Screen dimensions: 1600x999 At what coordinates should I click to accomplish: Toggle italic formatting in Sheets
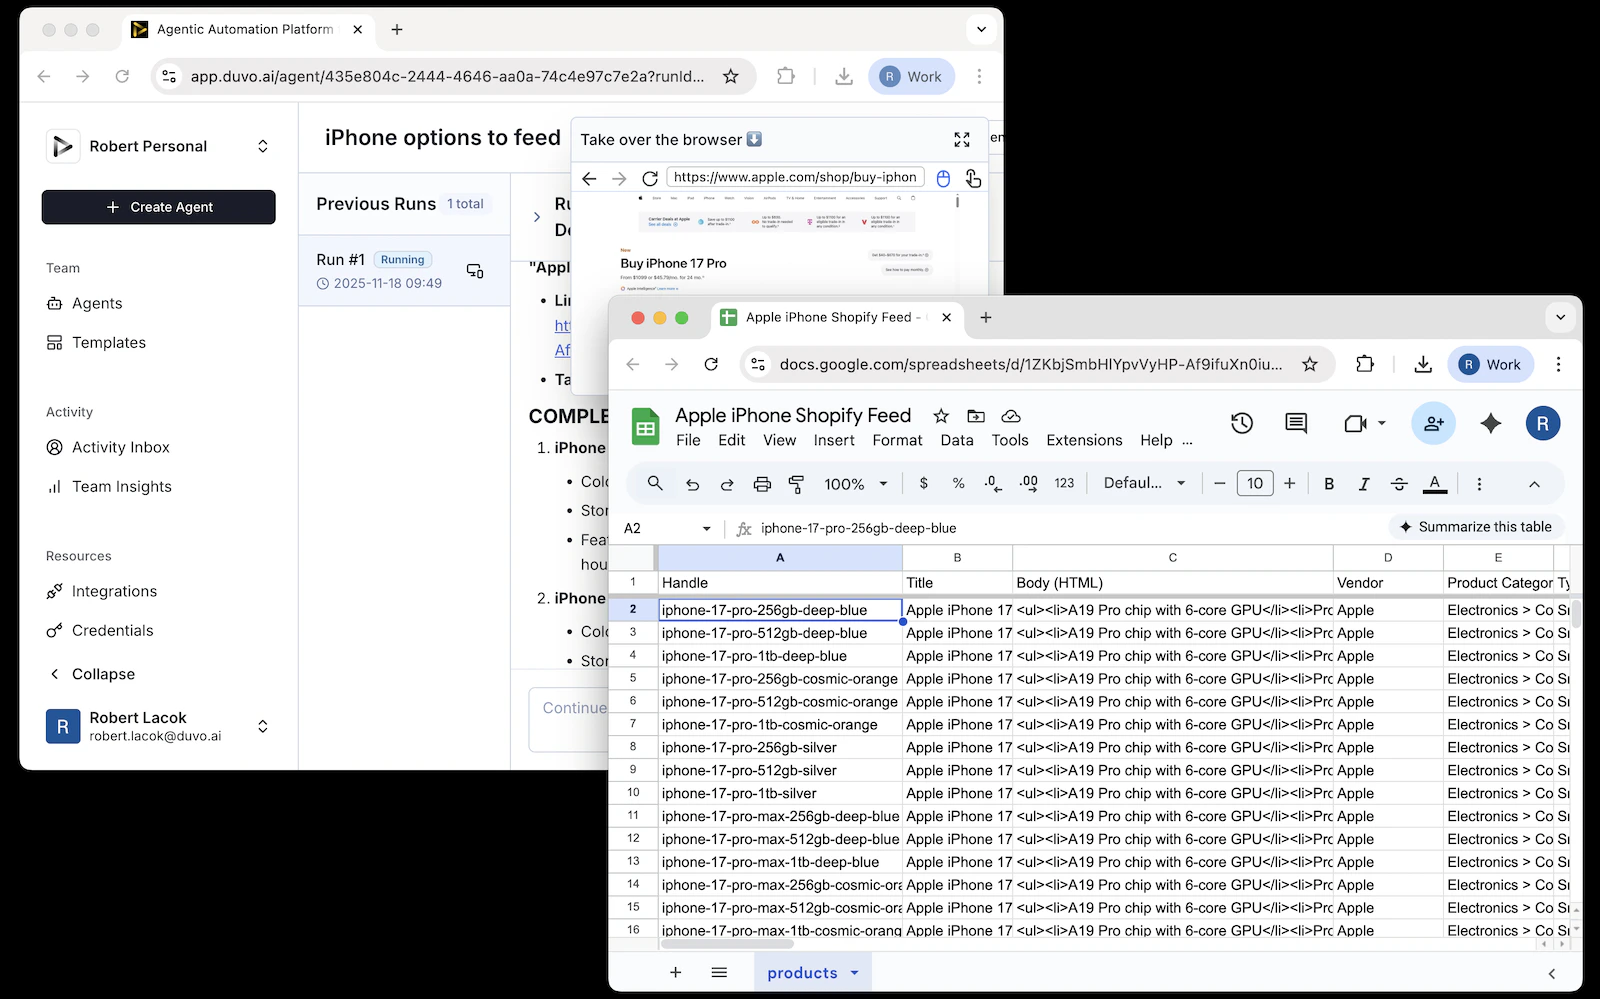coord(1364,484)
